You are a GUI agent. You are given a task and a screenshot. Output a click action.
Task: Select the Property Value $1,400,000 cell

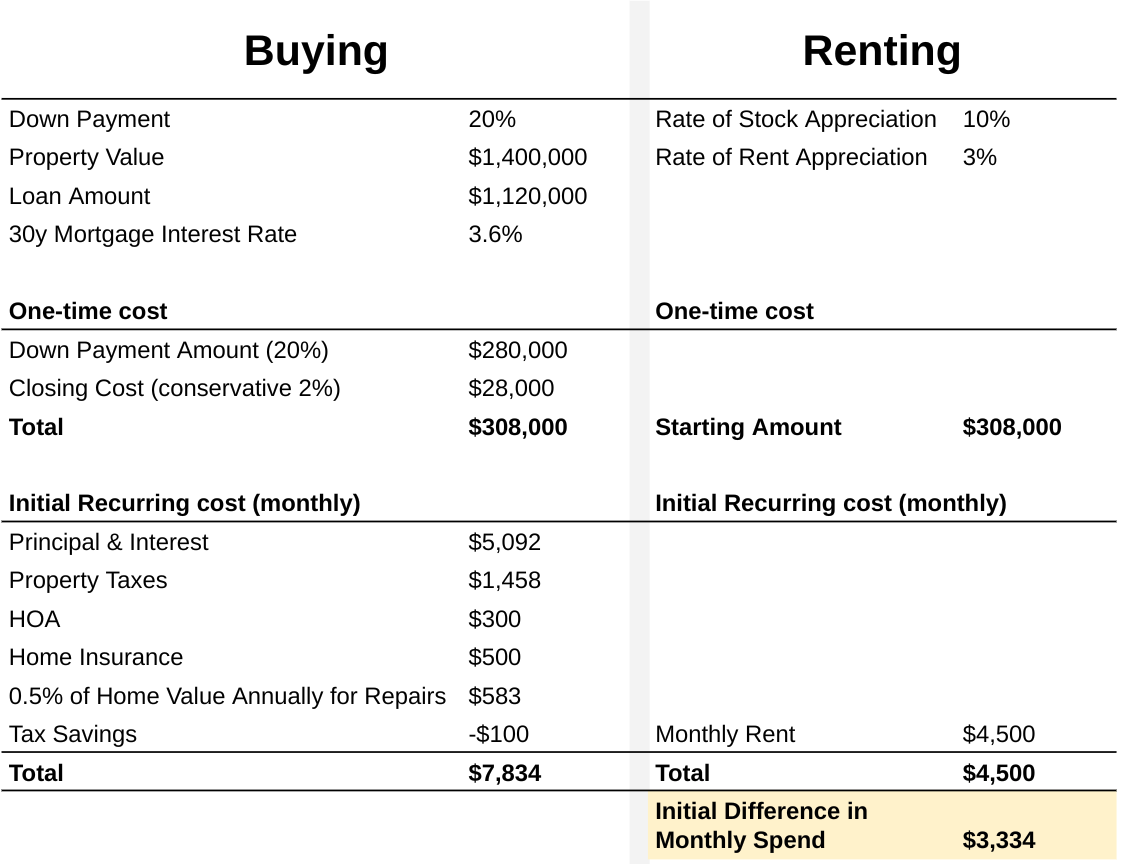(x=527, y=158)
